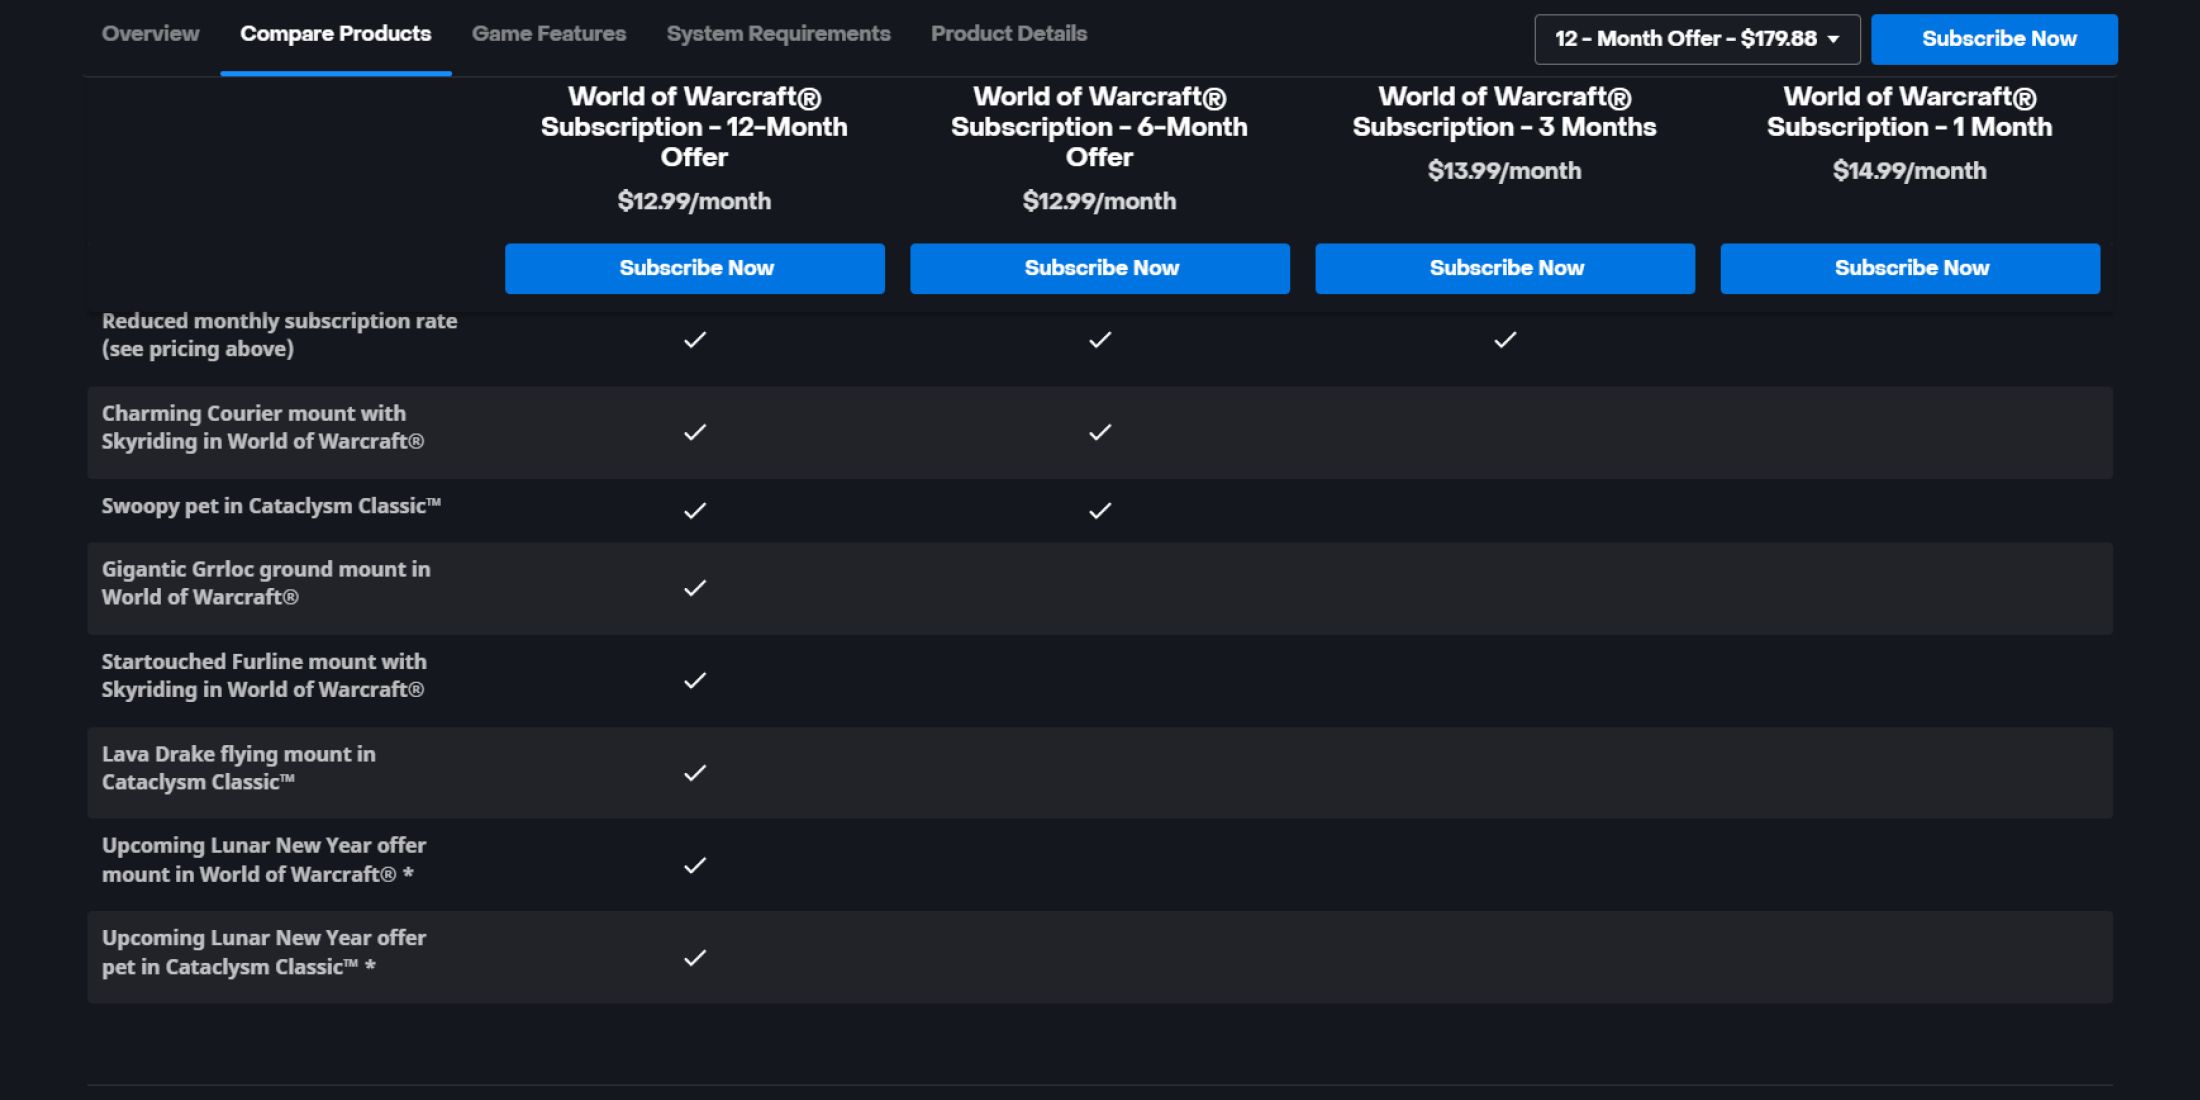Click checkmark in Gigantic Grrloc mount row
The image size is (2200, 1100).
[695, 588]
